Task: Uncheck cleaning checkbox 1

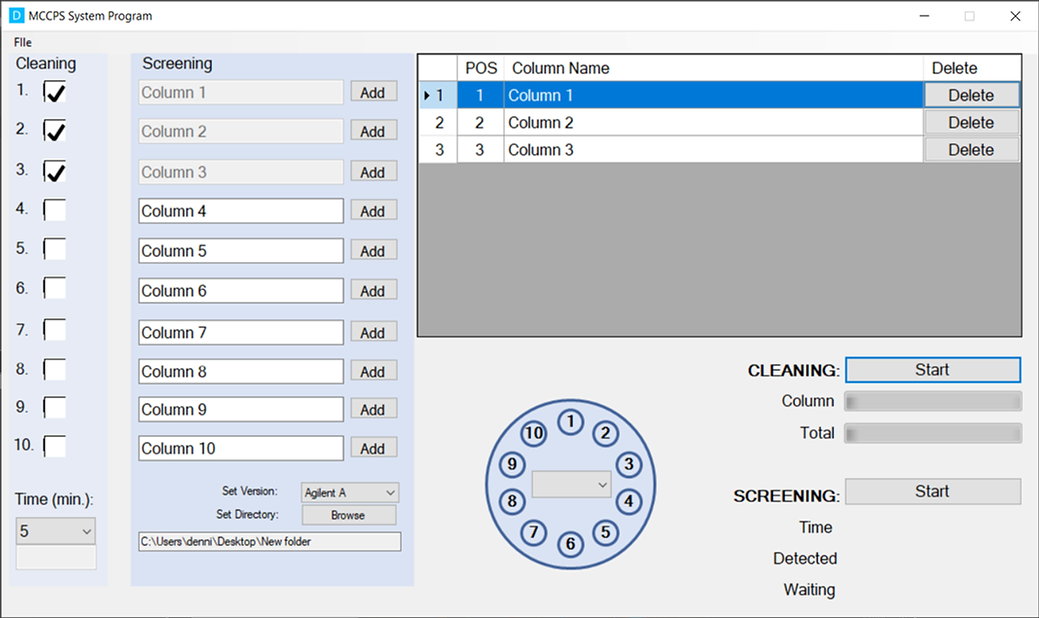Action: point(54,91)
